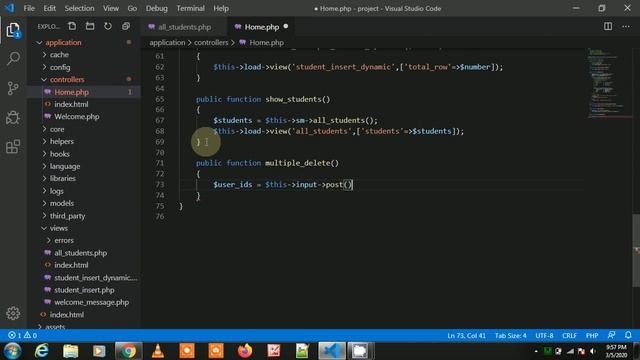The width and height of the screenshot is (640, 360).
Task: Open the Edit menu
Action: point(49,8)
